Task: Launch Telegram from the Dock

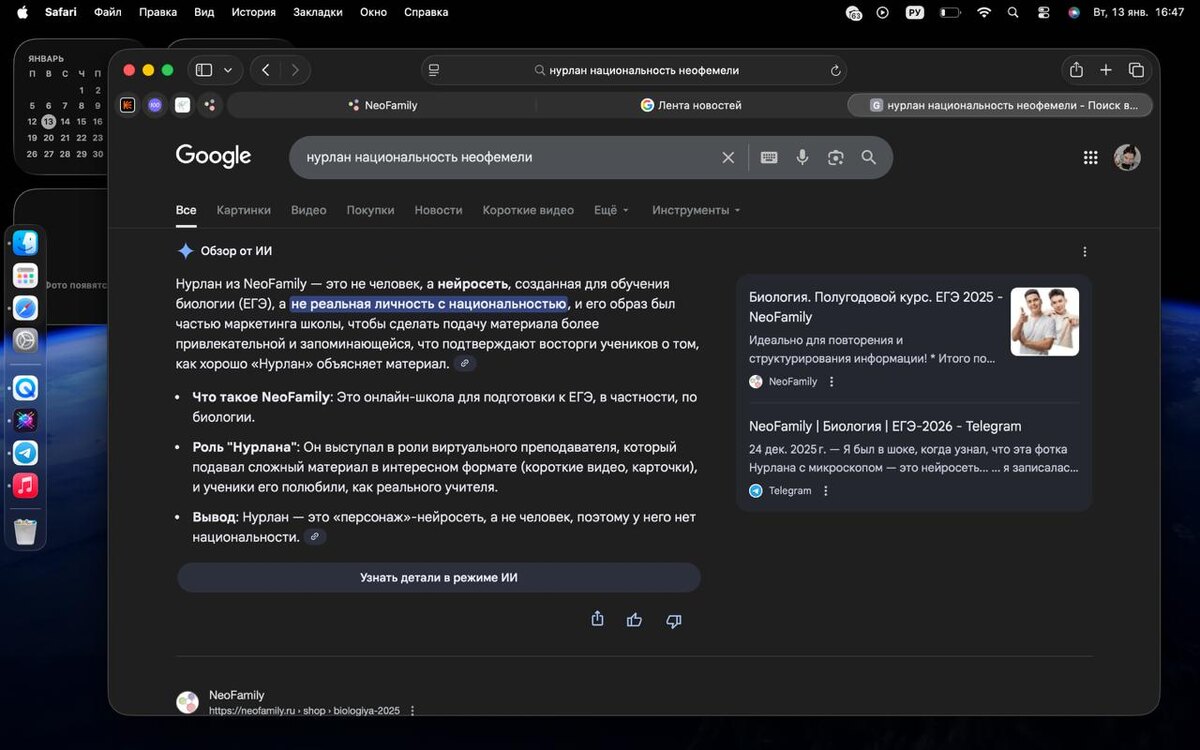Action: [26, 453]
